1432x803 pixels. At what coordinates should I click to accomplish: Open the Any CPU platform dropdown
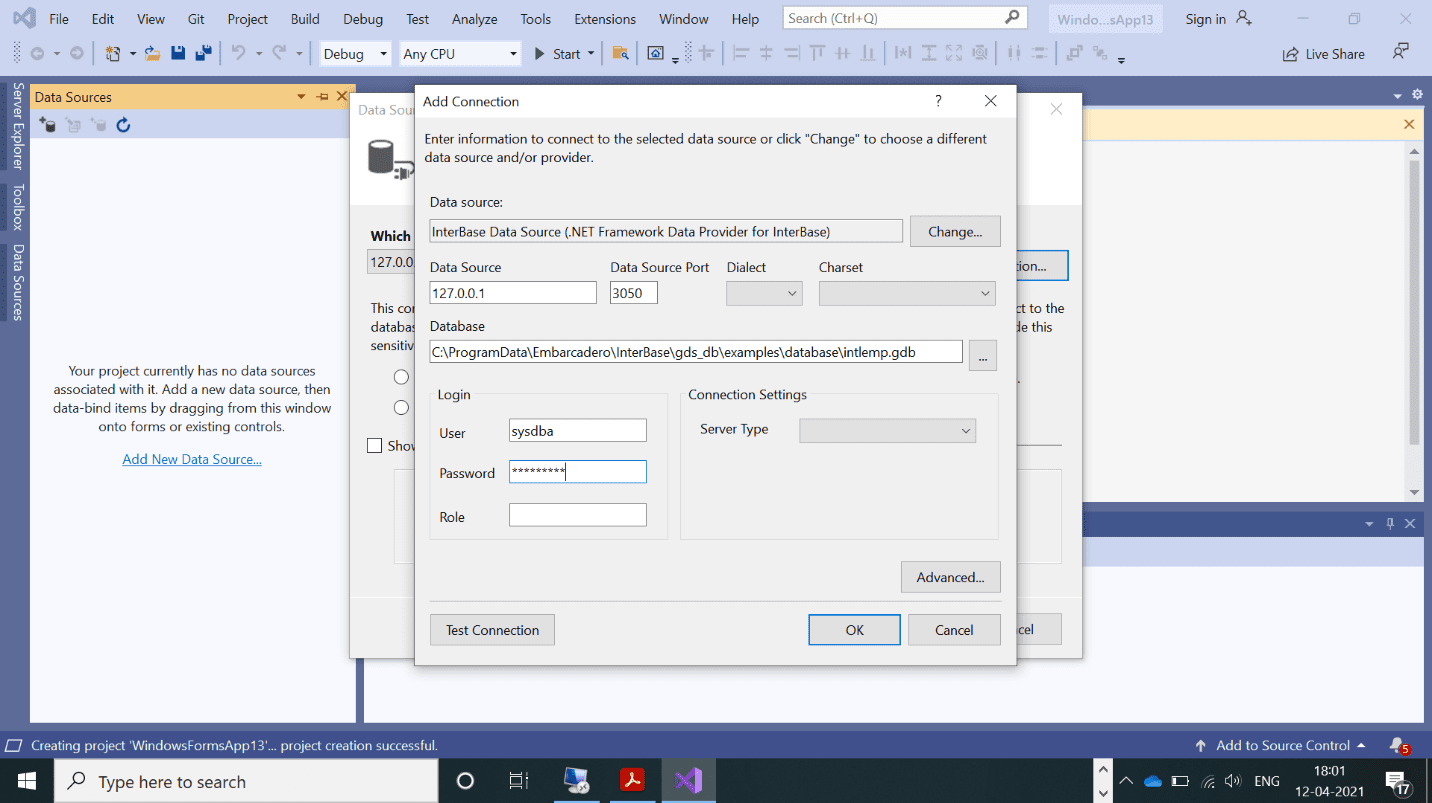[460, 54]
